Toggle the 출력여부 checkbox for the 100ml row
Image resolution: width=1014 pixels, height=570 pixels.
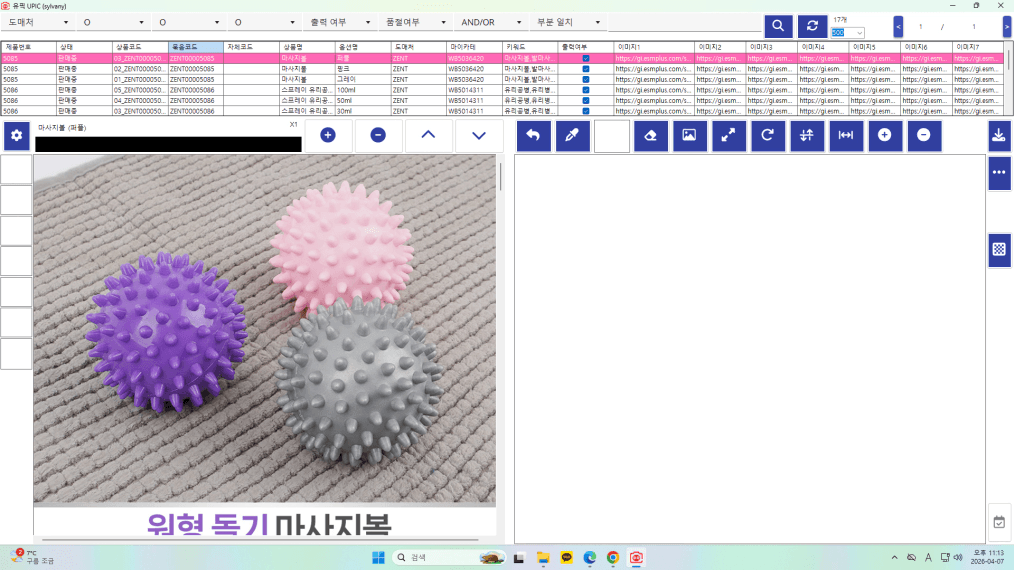(x=586, y=90)
